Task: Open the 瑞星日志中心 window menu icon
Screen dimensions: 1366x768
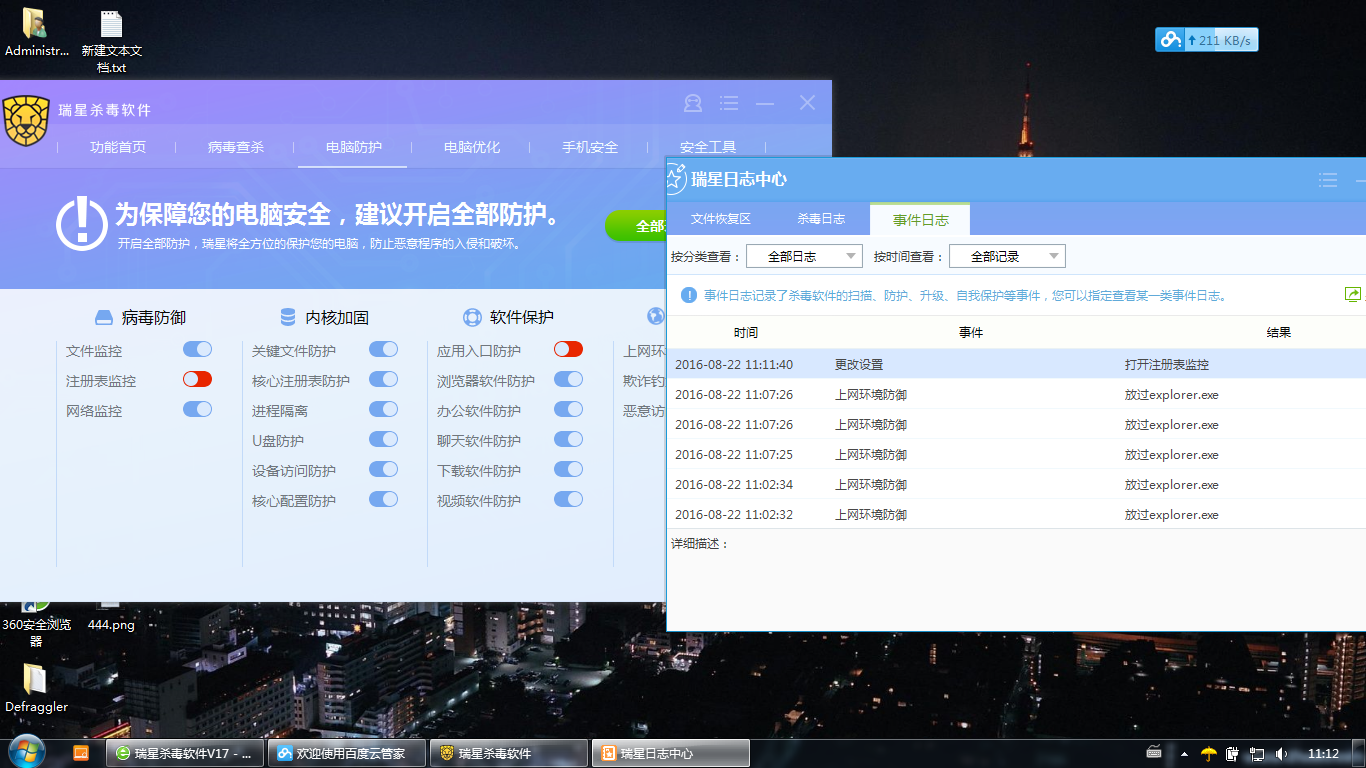Action: click(1328, 180)
